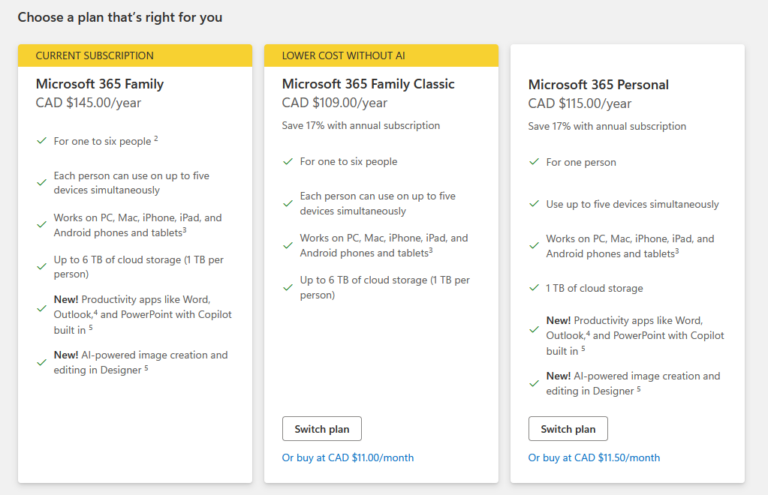Click checkmark beside AI-powered image creation in Family plan

click(42, 362)
